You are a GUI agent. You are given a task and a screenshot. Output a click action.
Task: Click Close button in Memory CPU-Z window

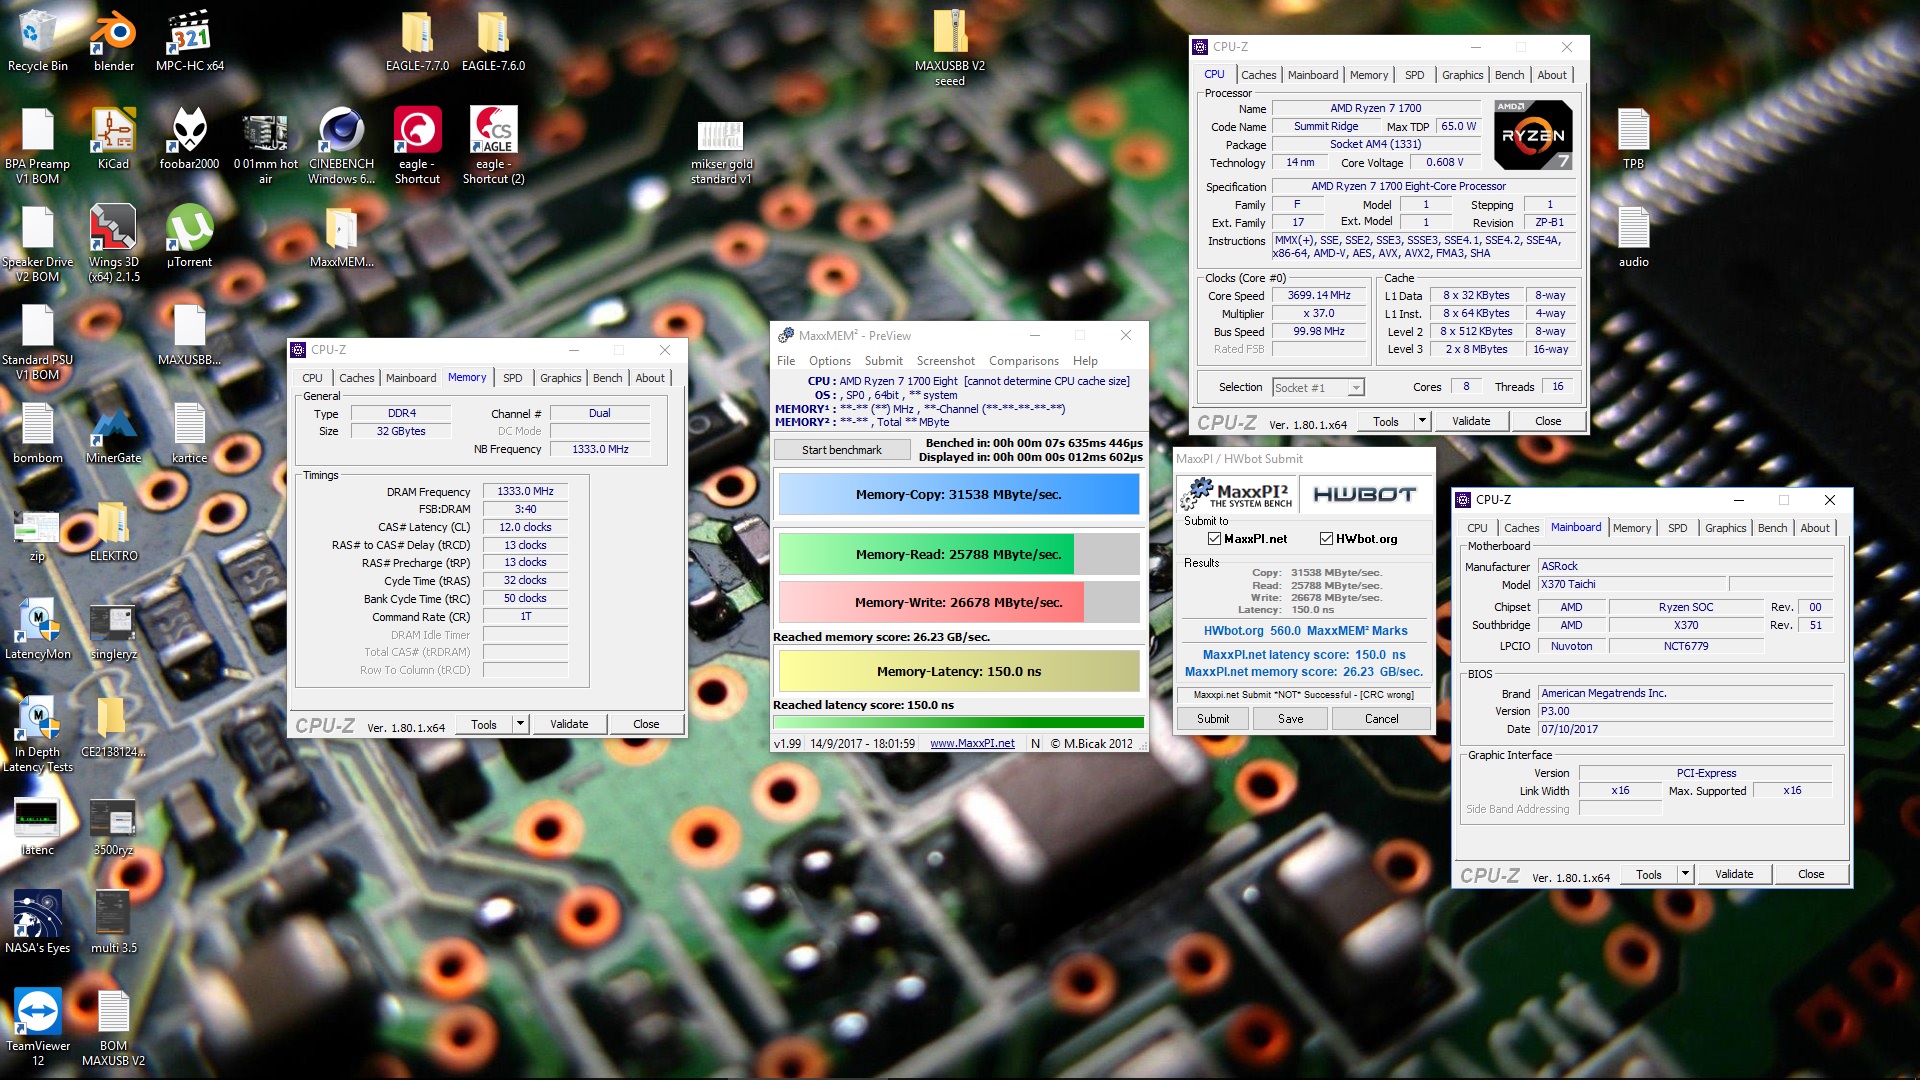(x=646, y=724)
